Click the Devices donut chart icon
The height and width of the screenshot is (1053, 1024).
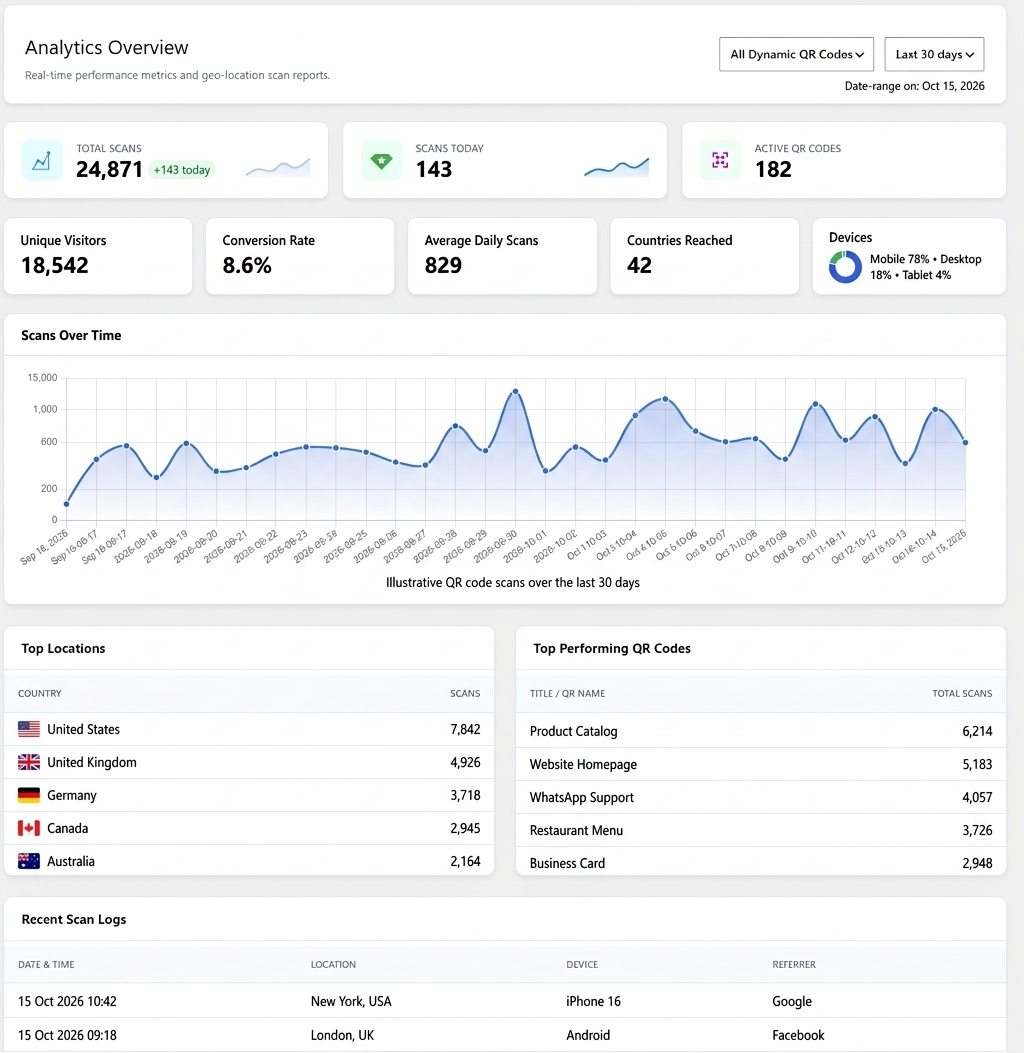click(845, 267)
